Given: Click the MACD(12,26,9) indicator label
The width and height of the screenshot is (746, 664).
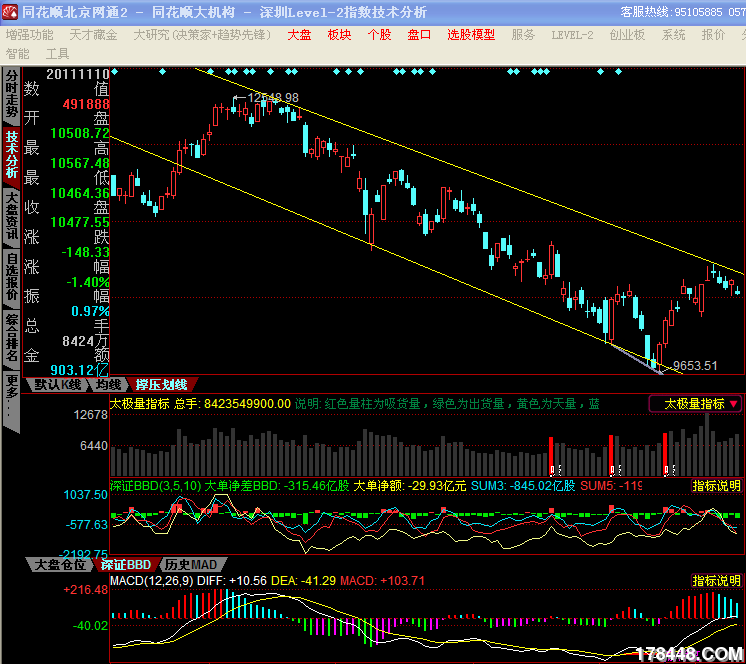Looking at the screenshot, I should click(152, 581).
